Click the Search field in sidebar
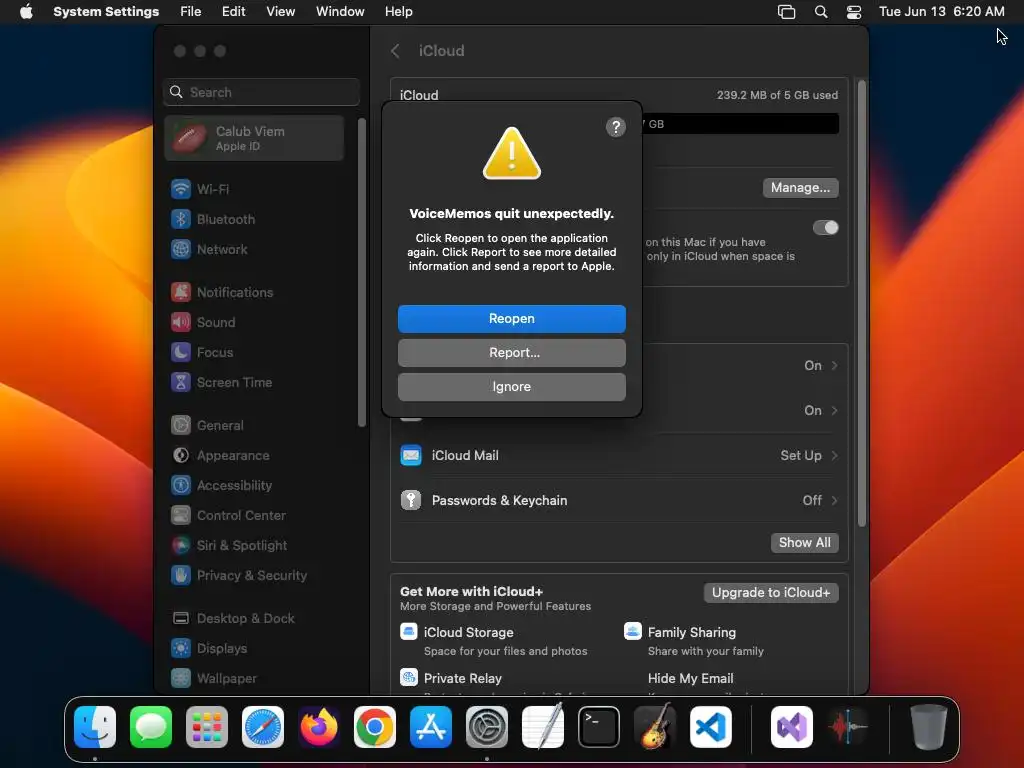This screenshot has width=1024, height=768. (261, 92)
